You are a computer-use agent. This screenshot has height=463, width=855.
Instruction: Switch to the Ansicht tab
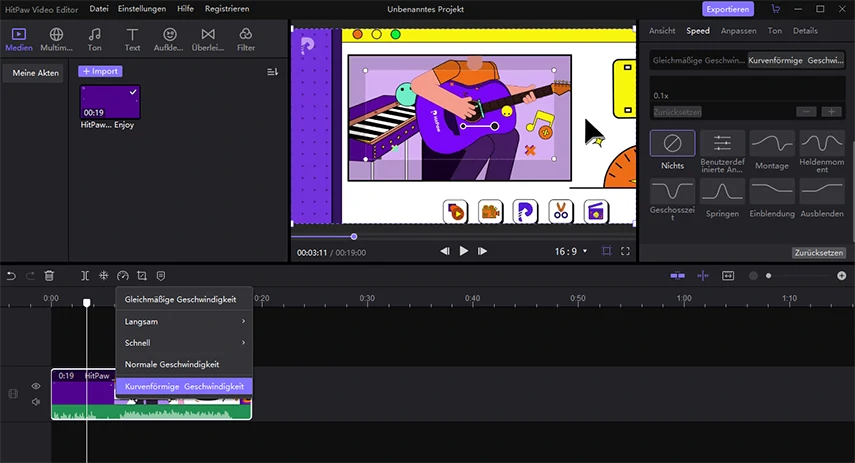click(662, 31)
